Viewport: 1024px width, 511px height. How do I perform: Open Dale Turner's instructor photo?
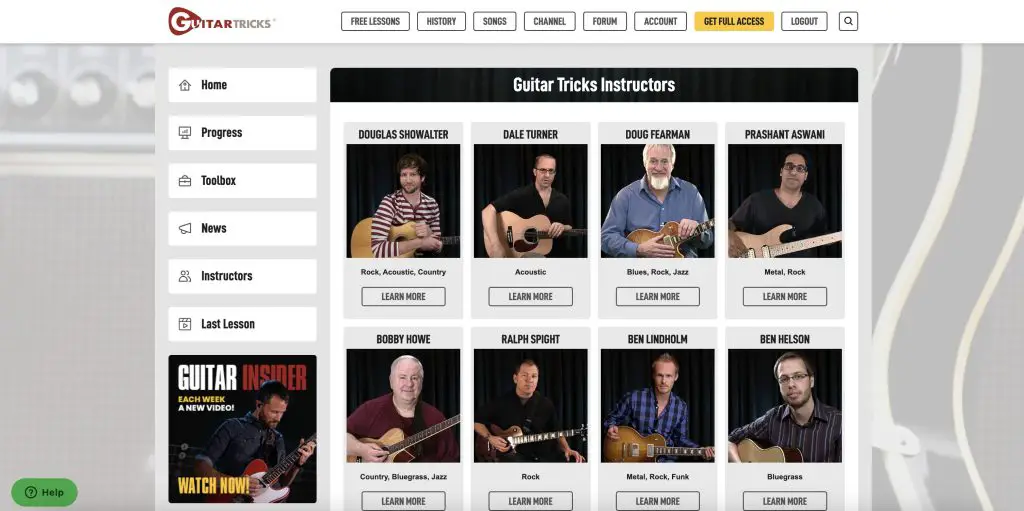[x=530, y=201]
